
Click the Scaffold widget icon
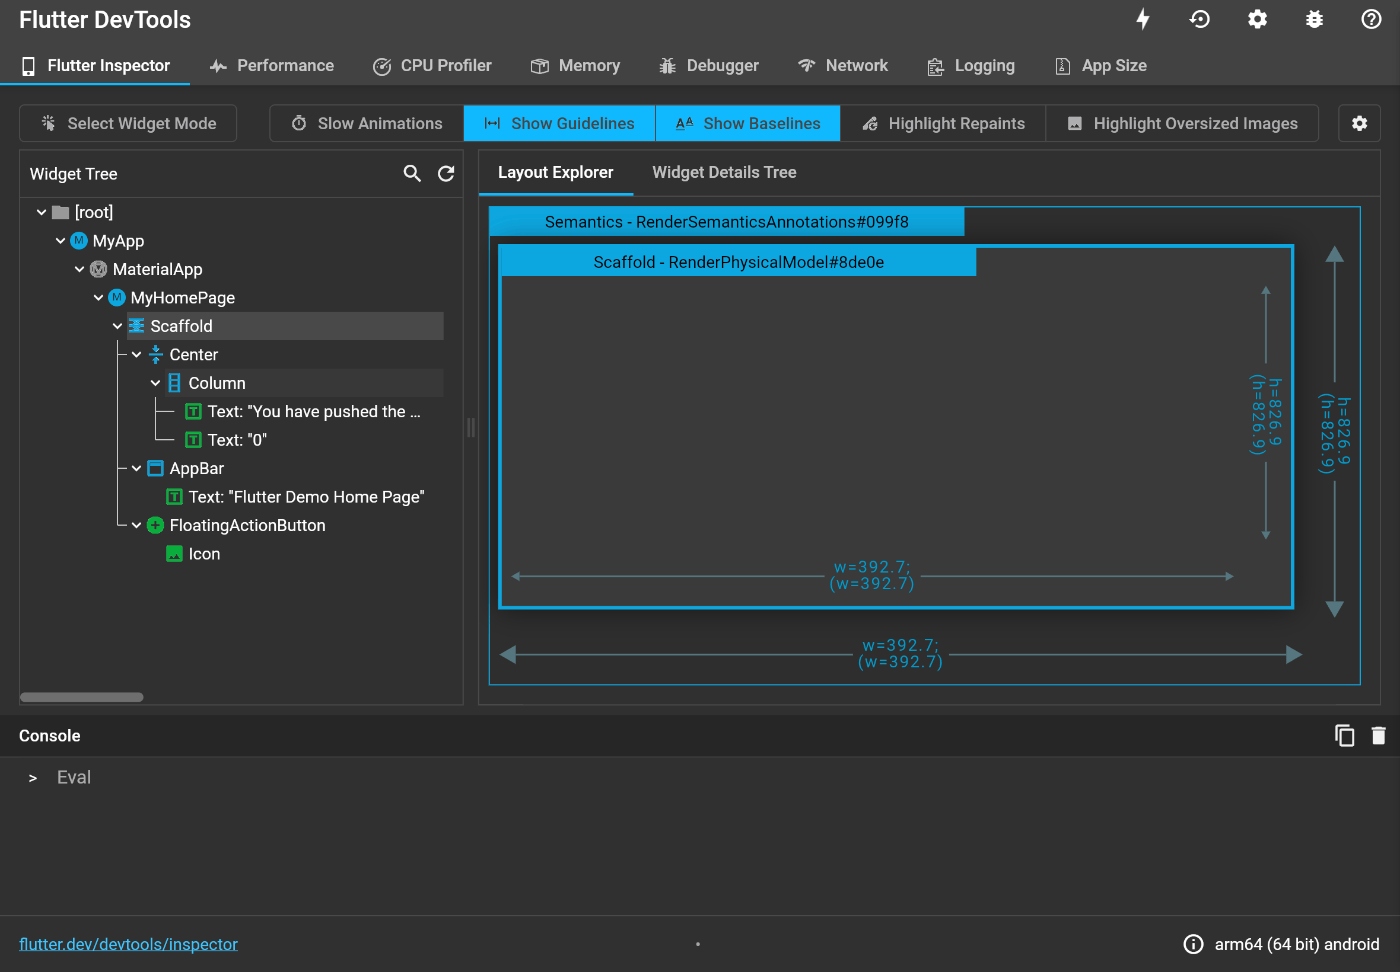(x=137, y=326)
